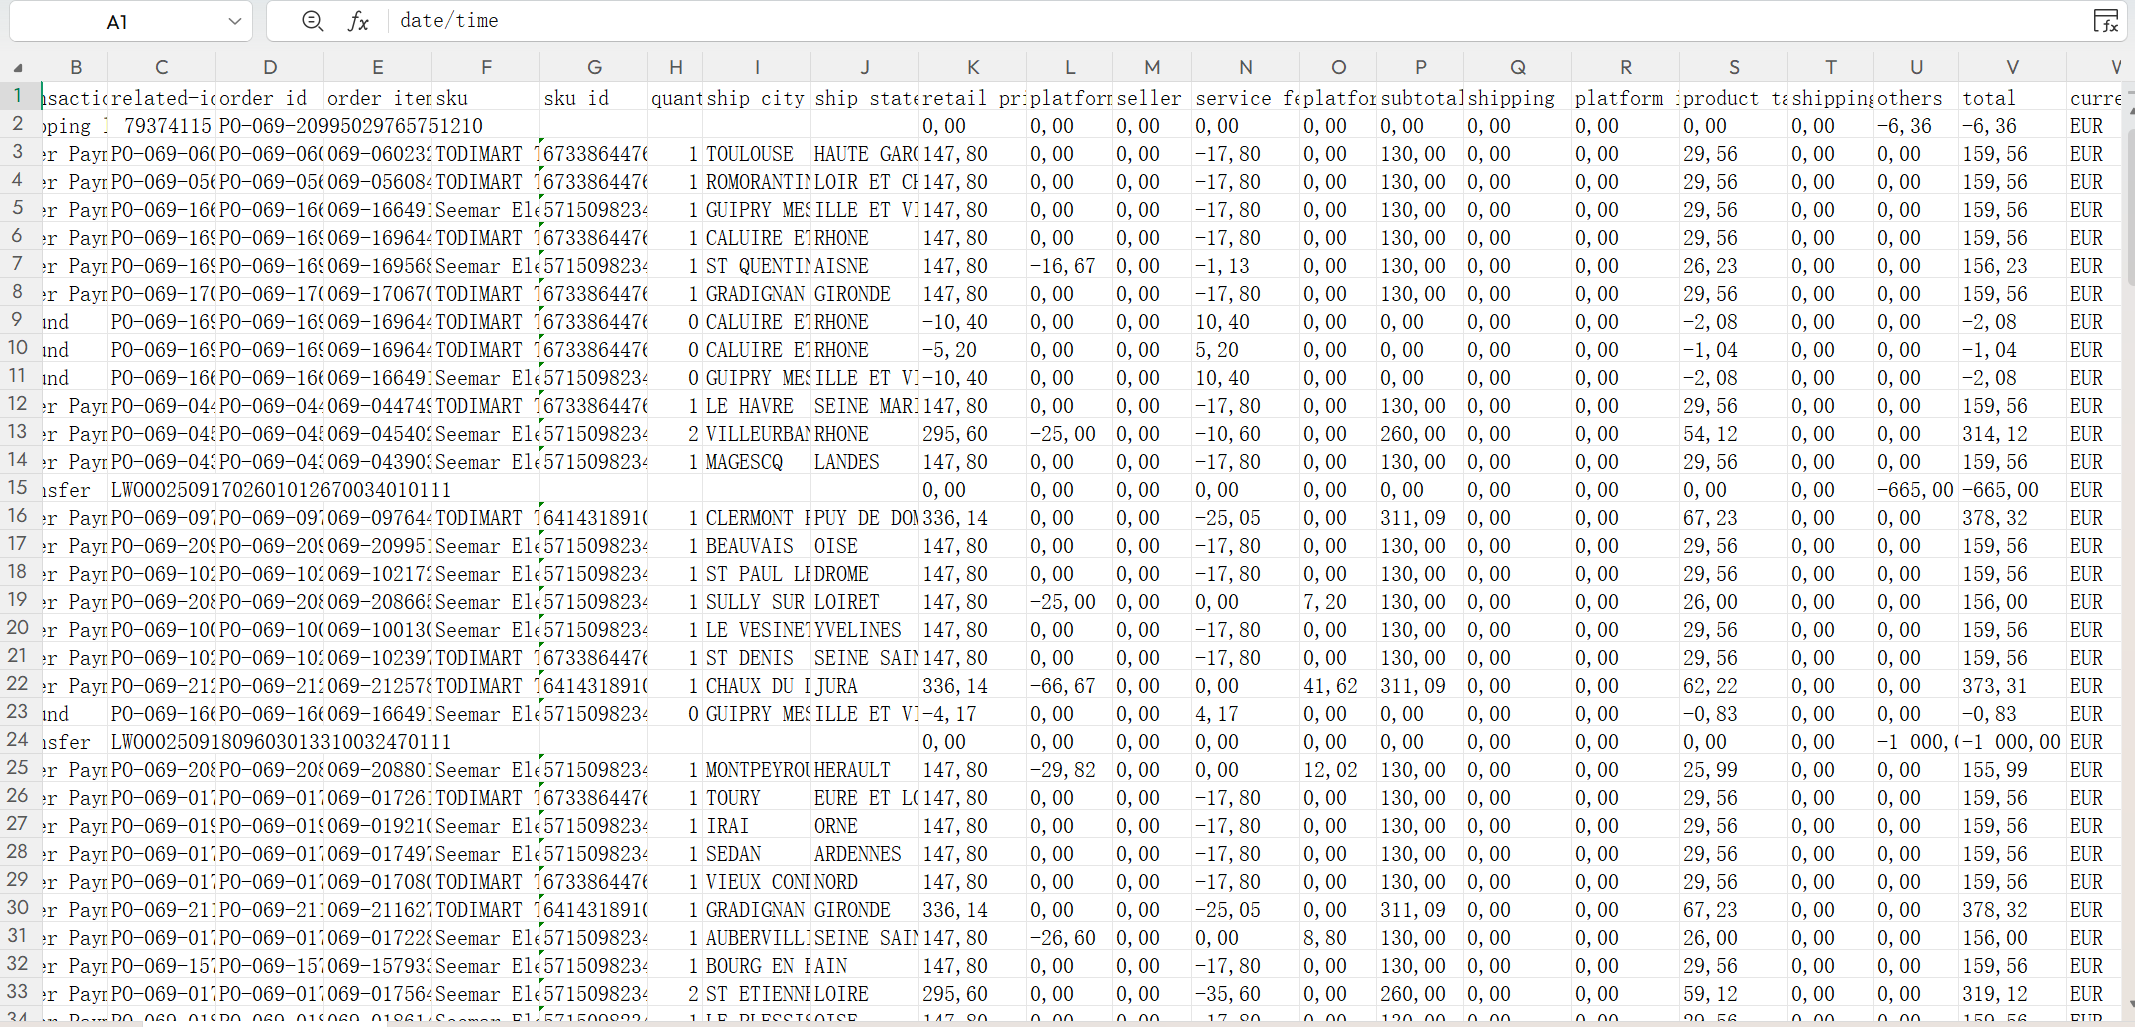Select row 15 header
This screenshot has height=1027, width=2135.
pos(18,489)
